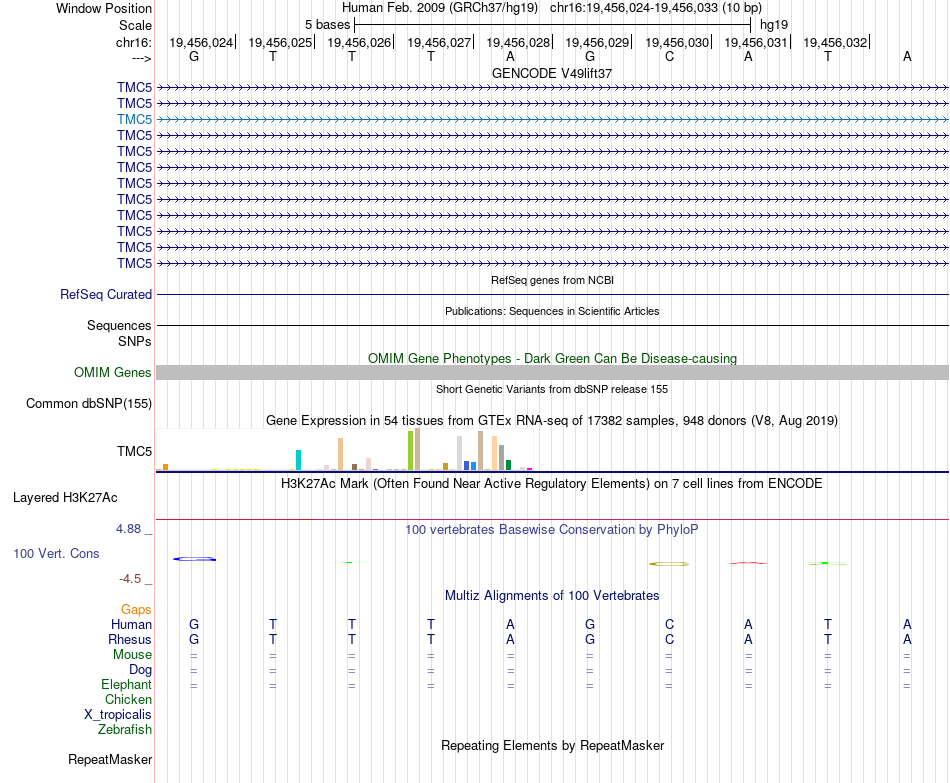Click the GENCODE V49lift37 track title
The image size is (950, 783).
[552, 73]
